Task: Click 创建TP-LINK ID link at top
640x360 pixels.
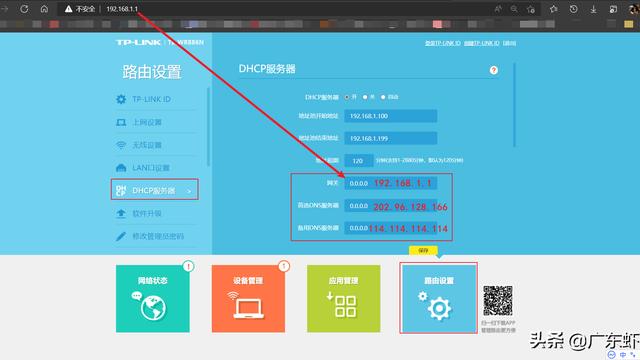Action: click(x=482, y=43)
